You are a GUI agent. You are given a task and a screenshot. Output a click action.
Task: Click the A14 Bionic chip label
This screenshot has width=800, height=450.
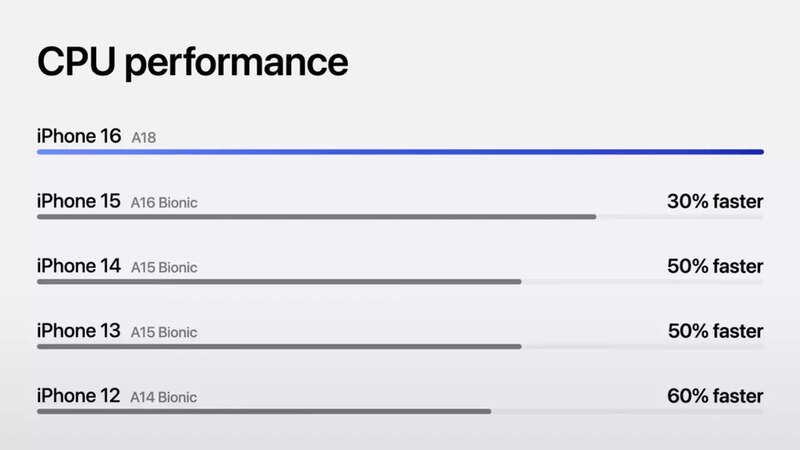(x=164, y=397)
